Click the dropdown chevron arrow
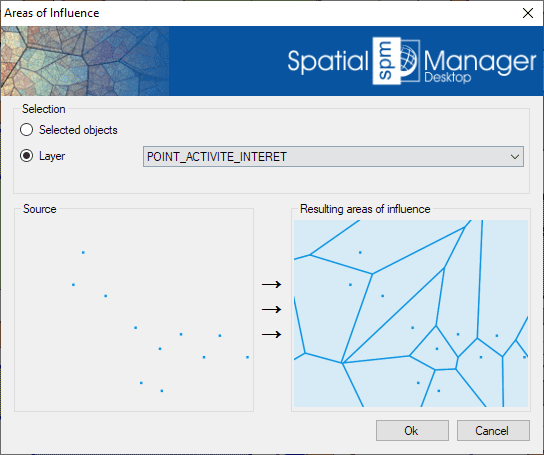This screenshot has height=455, width=544. [515, 157]
